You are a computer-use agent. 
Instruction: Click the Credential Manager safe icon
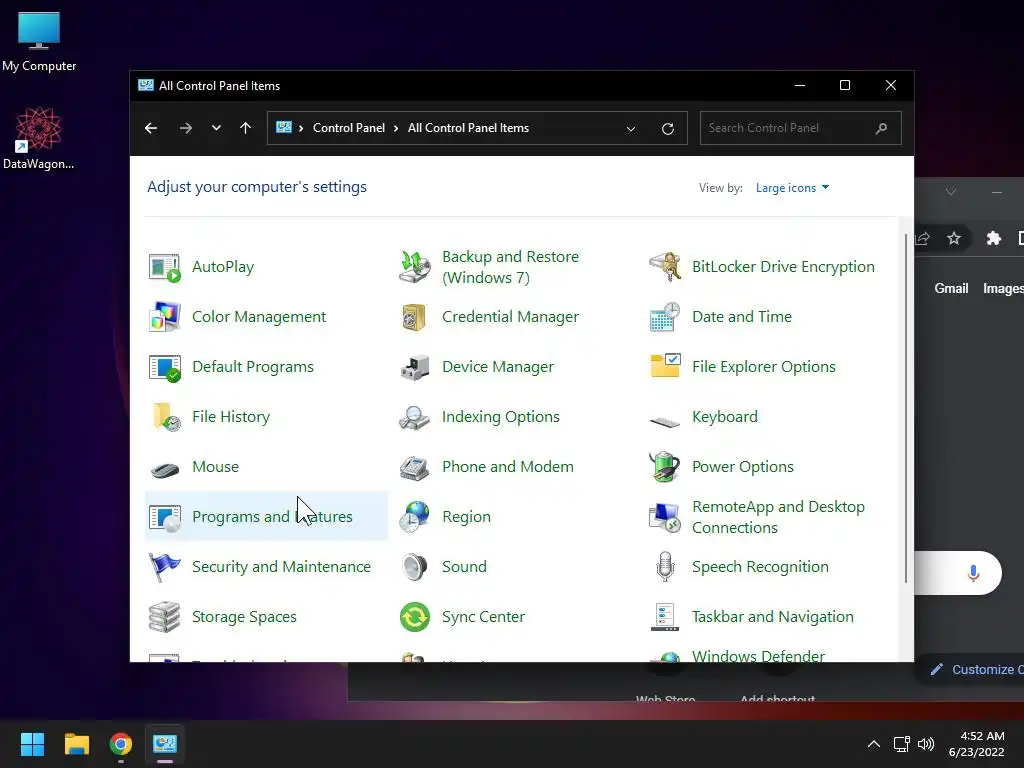pos(415,317)
